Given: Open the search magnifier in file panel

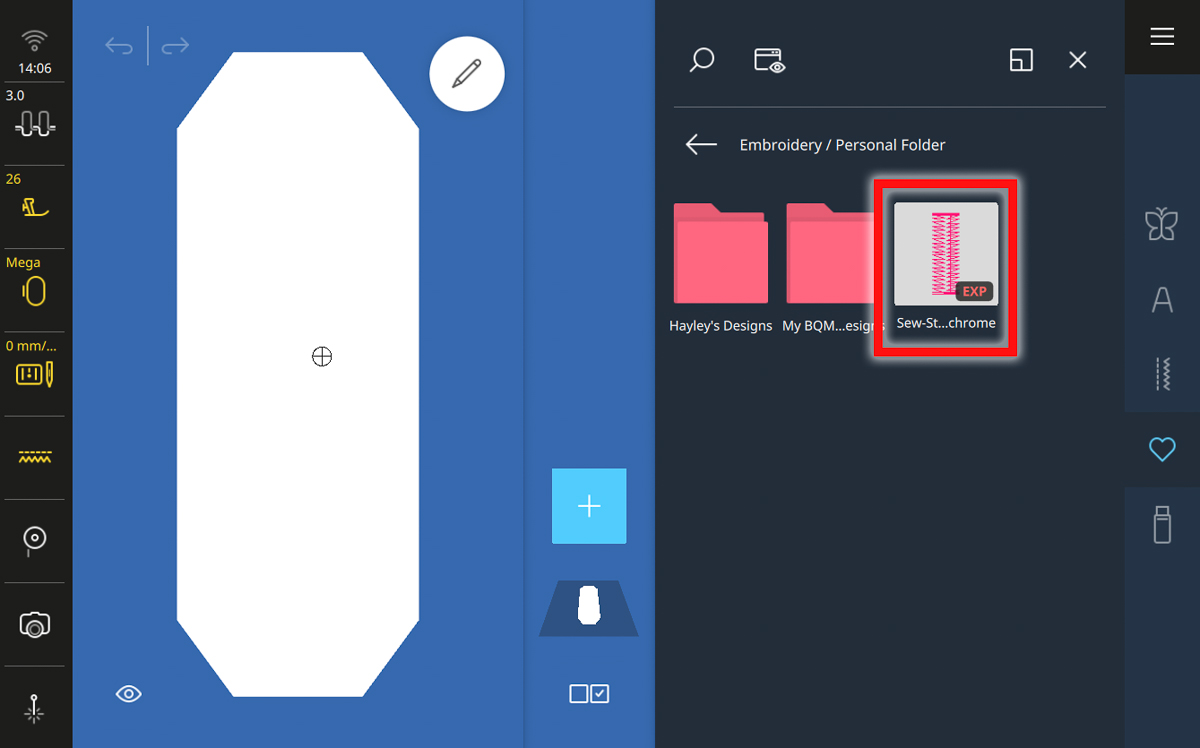Looking at the screenshot, I should pyautogui.click(x=702, y=60).
